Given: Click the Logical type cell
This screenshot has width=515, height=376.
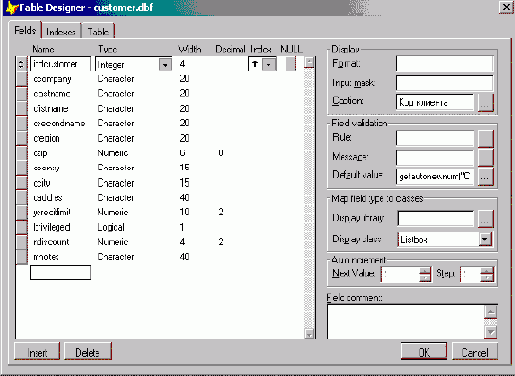Looking at the screenshot, I should coord(111,227).
